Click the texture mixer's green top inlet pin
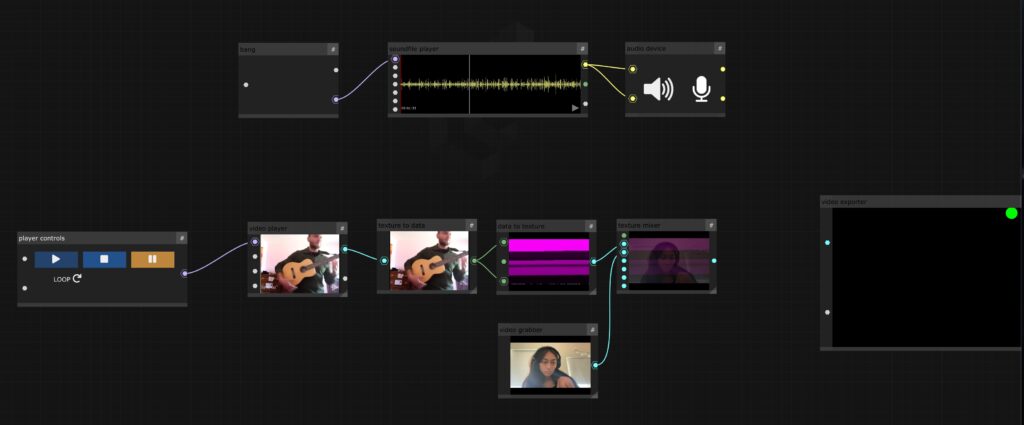This screenshot has width=1024, height=425. click(624, 236)
